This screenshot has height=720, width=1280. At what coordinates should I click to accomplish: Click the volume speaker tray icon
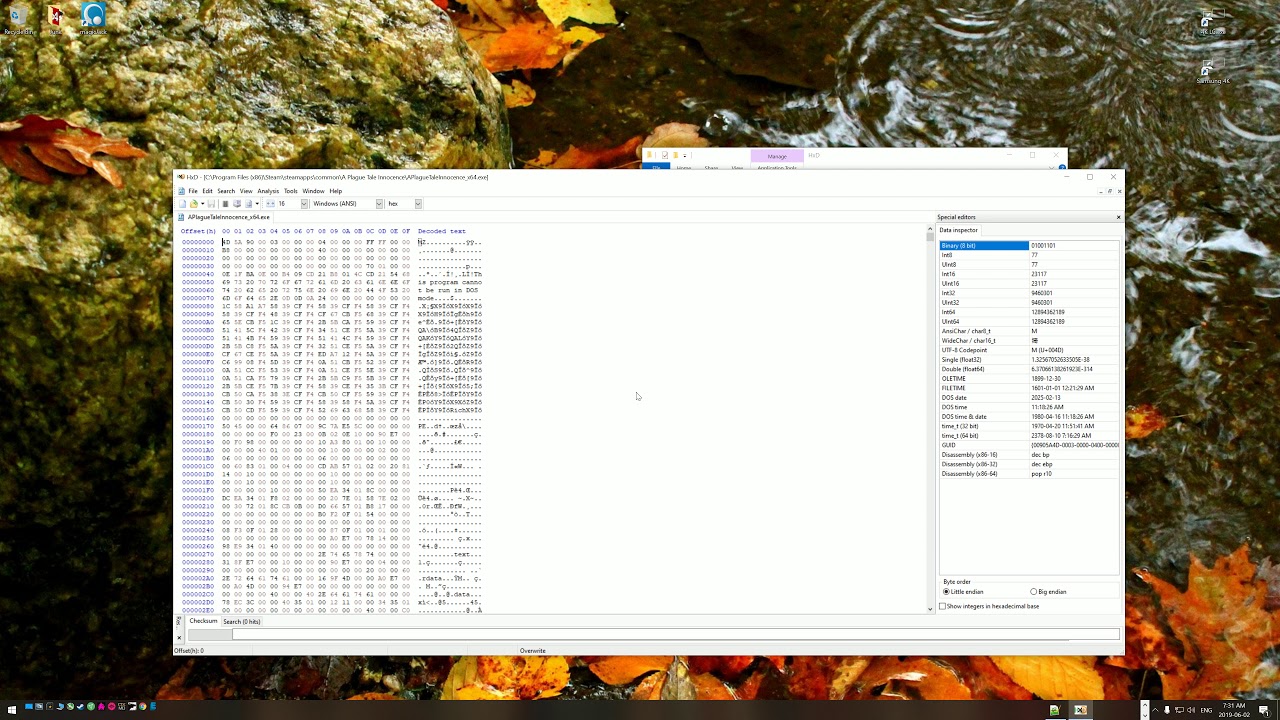[1191, 710]
